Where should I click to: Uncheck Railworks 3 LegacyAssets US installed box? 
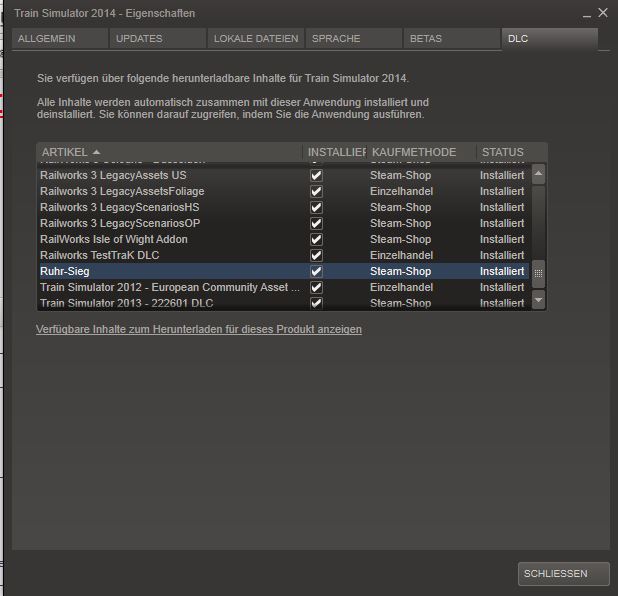[316, 175]
